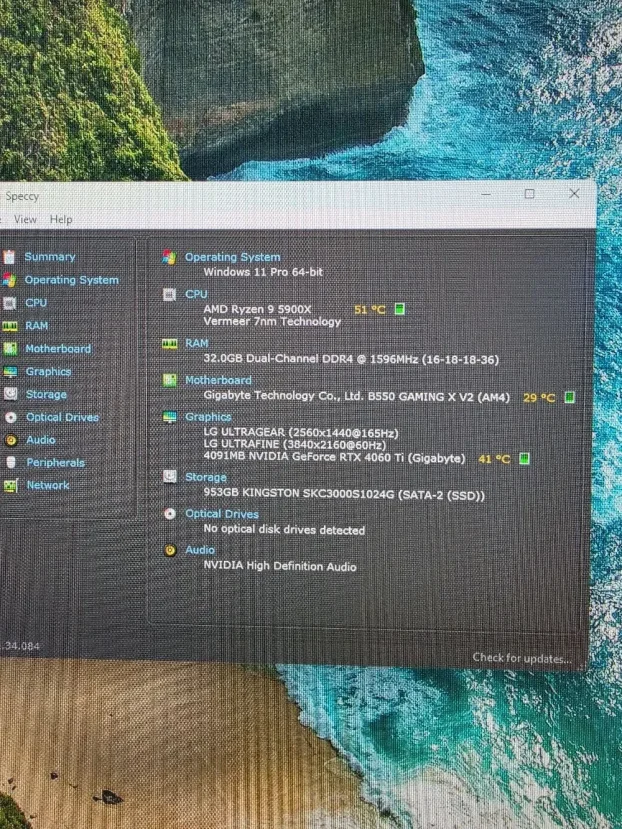Click 'No optical disk drives detected' text
Image resolution: width=622 pixels, height=829 pixels.
(284, 530)
